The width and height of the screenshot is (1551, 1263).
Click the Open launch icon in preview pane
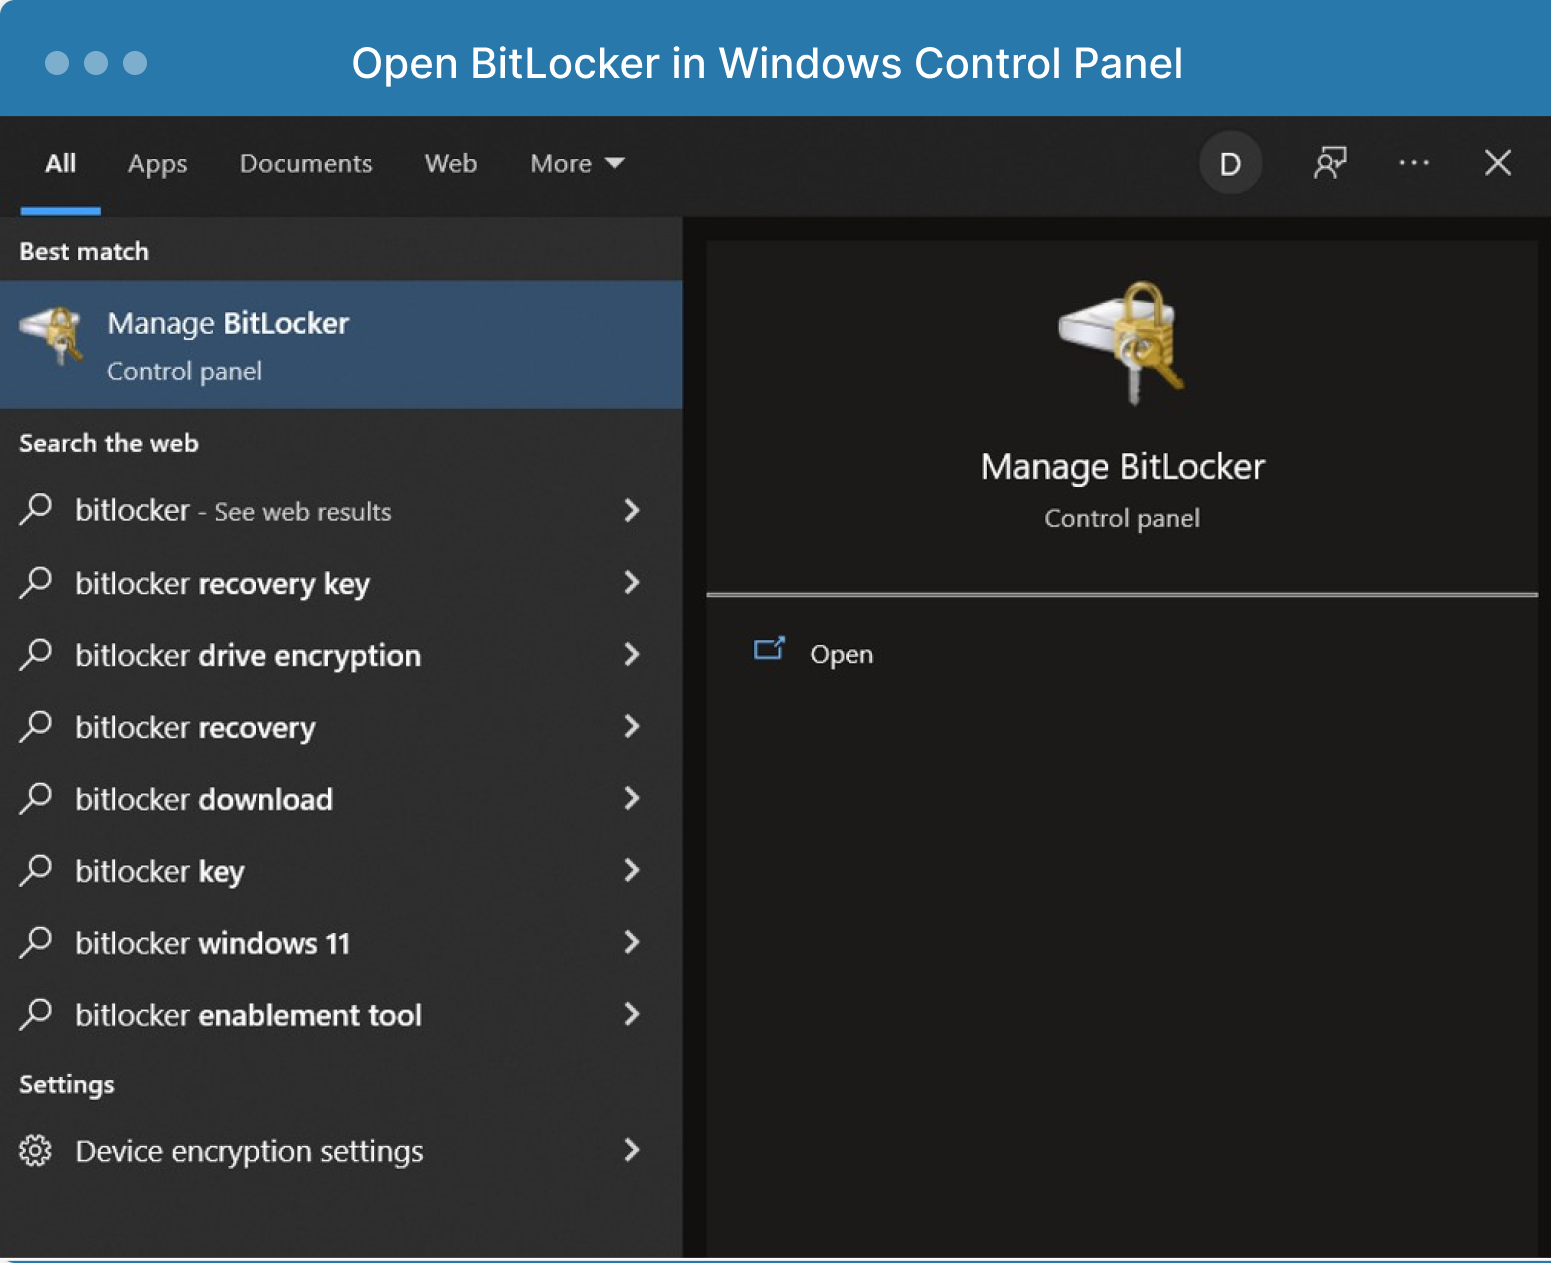[x=769, y=650]
